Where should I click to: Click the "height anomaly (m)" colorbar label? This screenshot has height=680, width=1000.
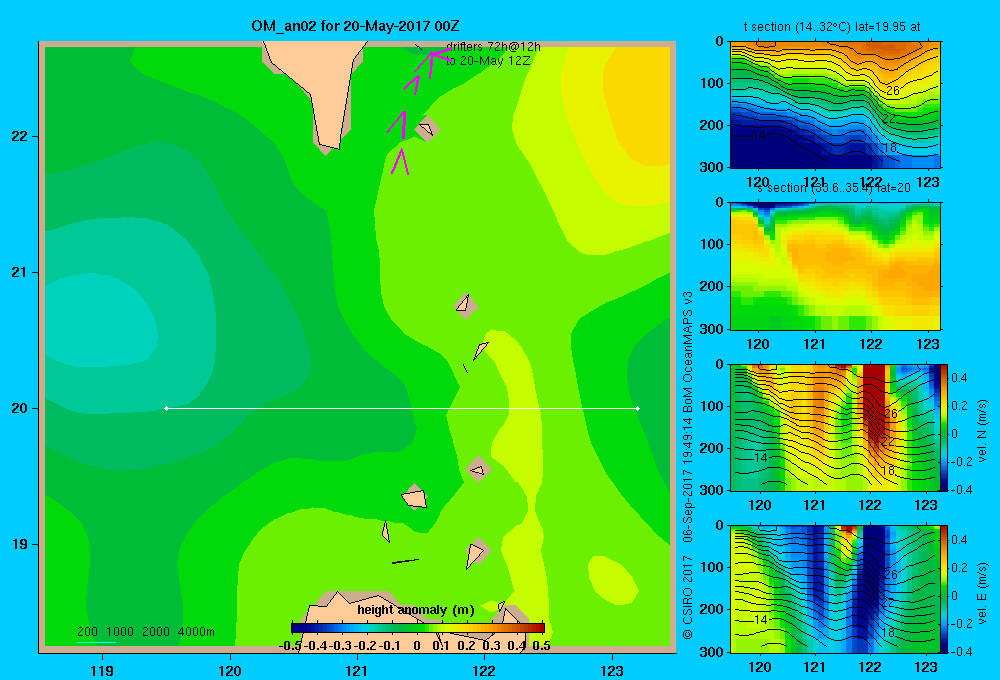click(x=416, y=610)
